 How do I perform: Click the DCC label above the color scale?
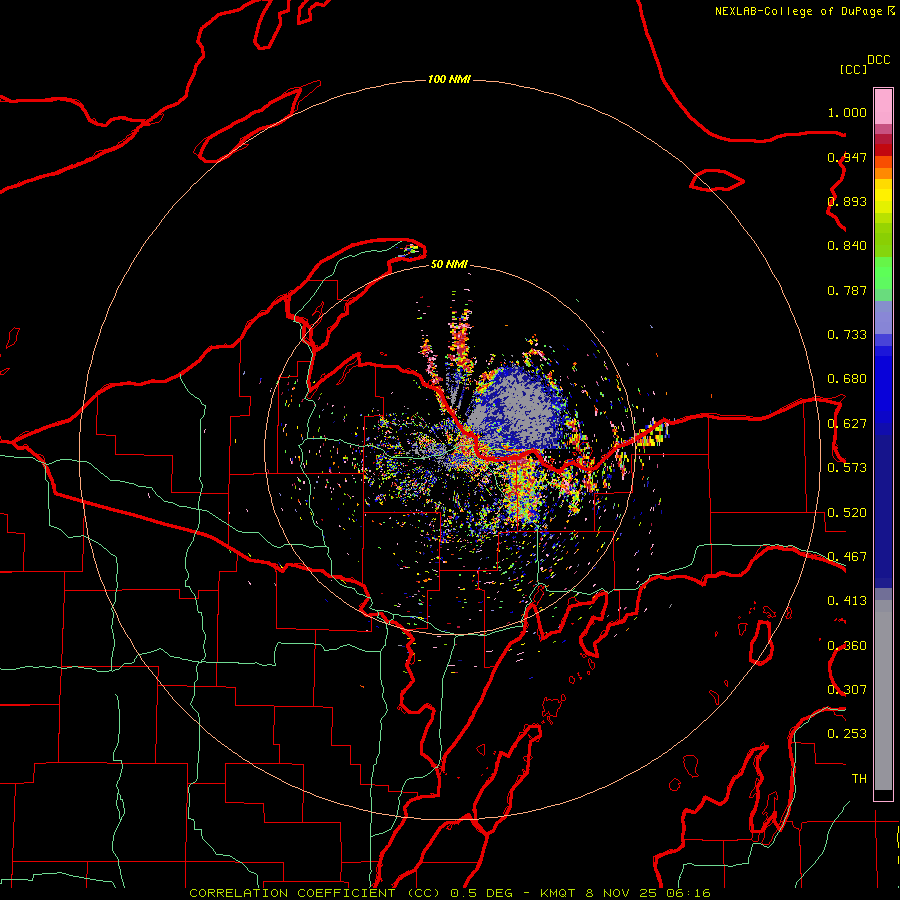point(878,59)
